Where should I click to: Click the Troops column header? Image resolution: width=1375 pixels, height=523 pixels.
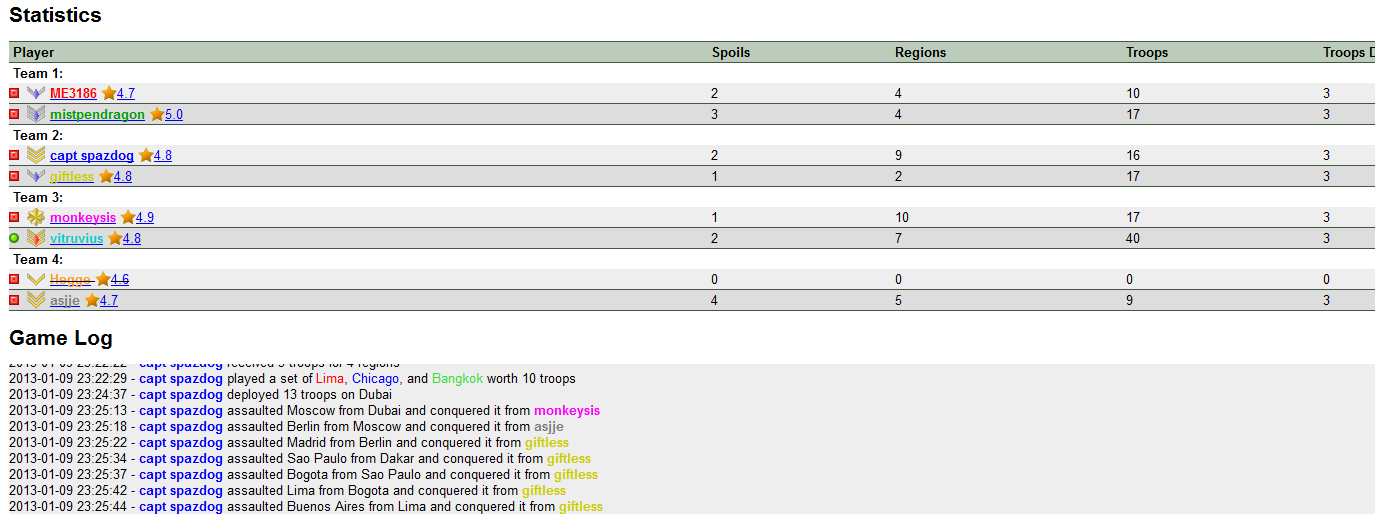pyautogui.click(x=1146, y=52)
